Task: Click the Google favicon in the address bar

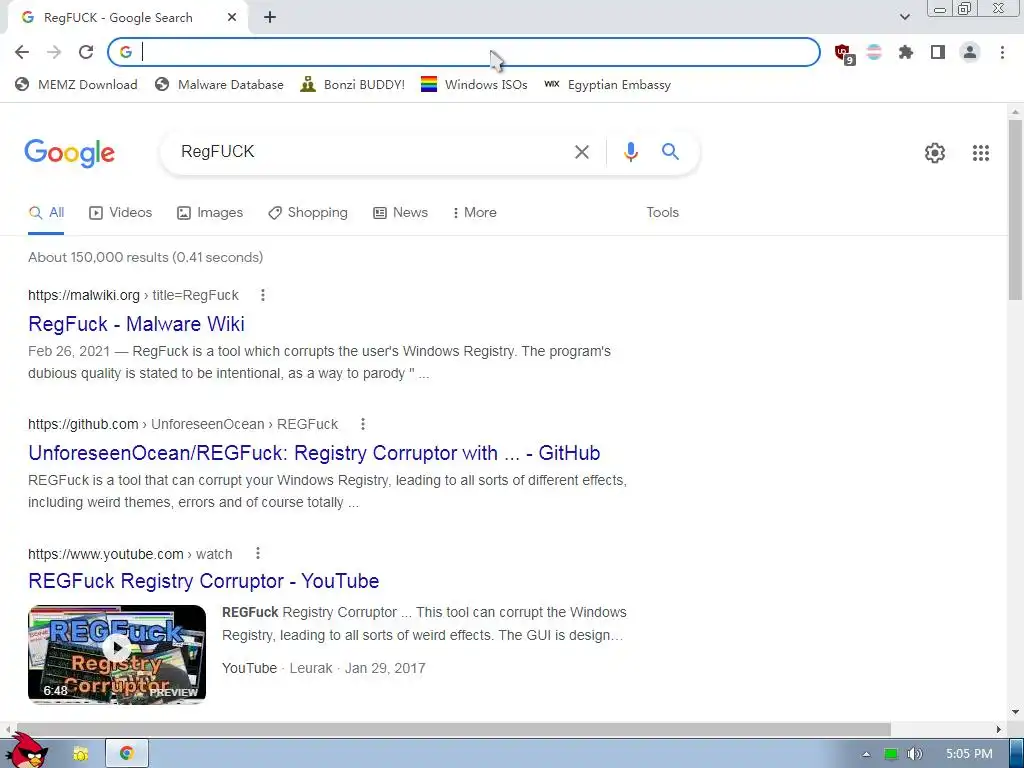Action: 126,52
